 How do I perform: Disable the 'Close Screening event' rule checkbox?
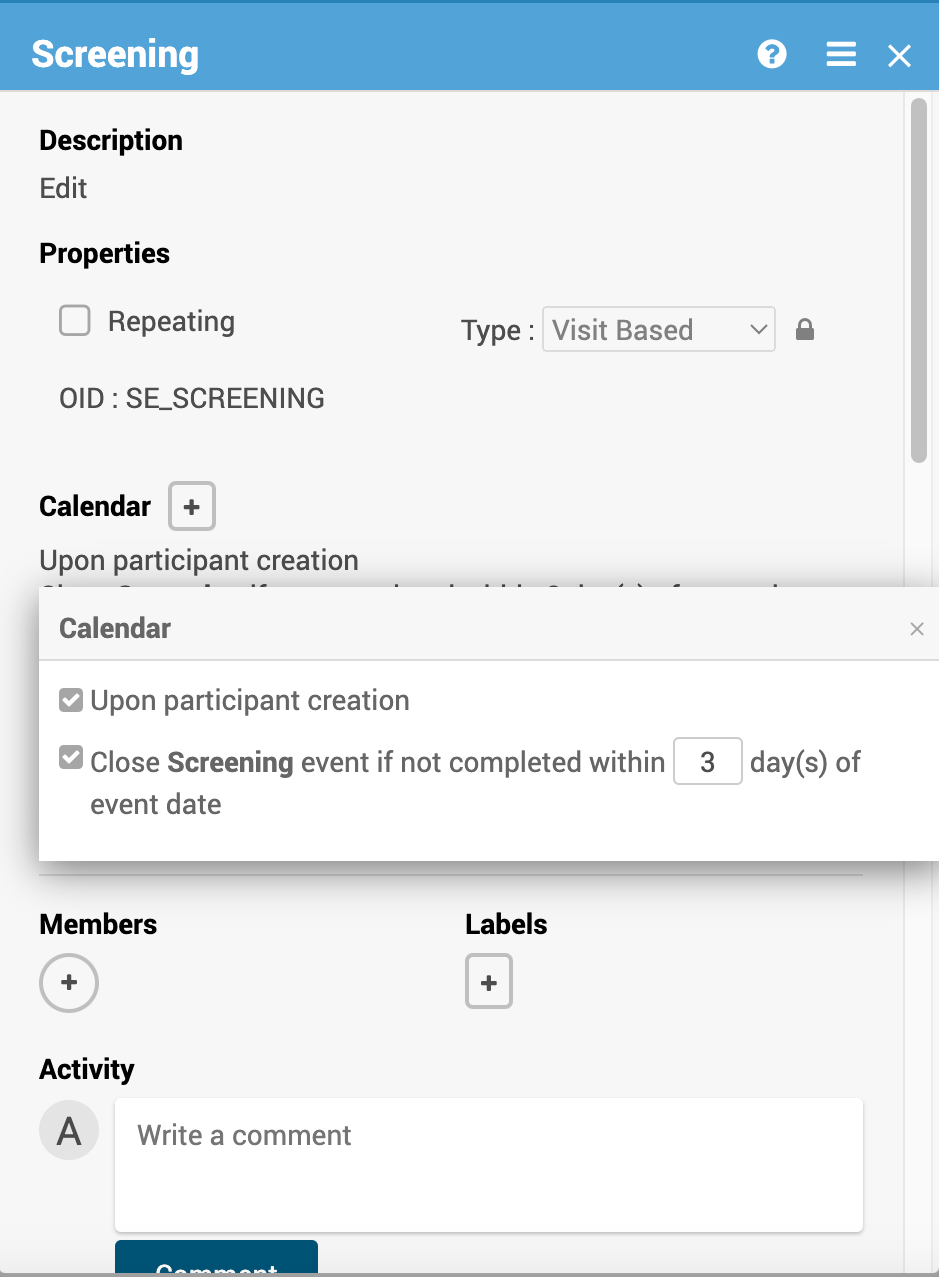pos(70,757)
